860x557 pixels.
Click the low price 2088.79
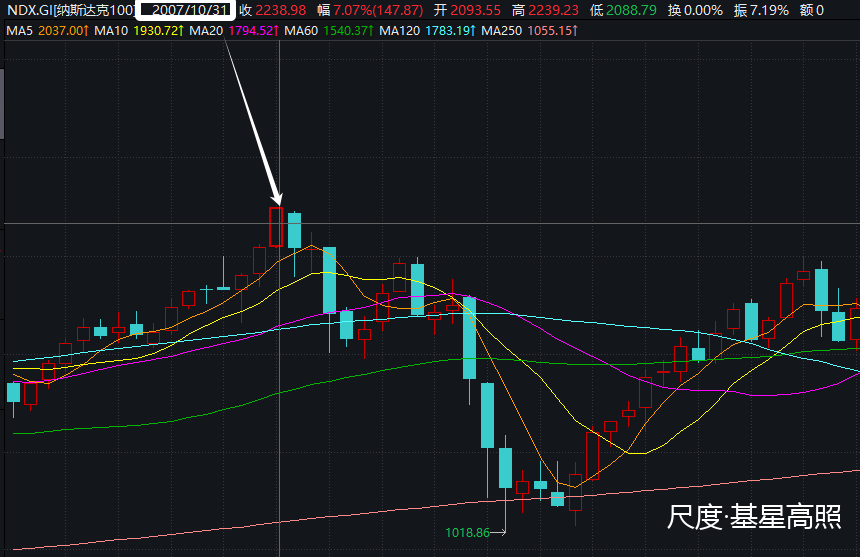click(631, 10)
